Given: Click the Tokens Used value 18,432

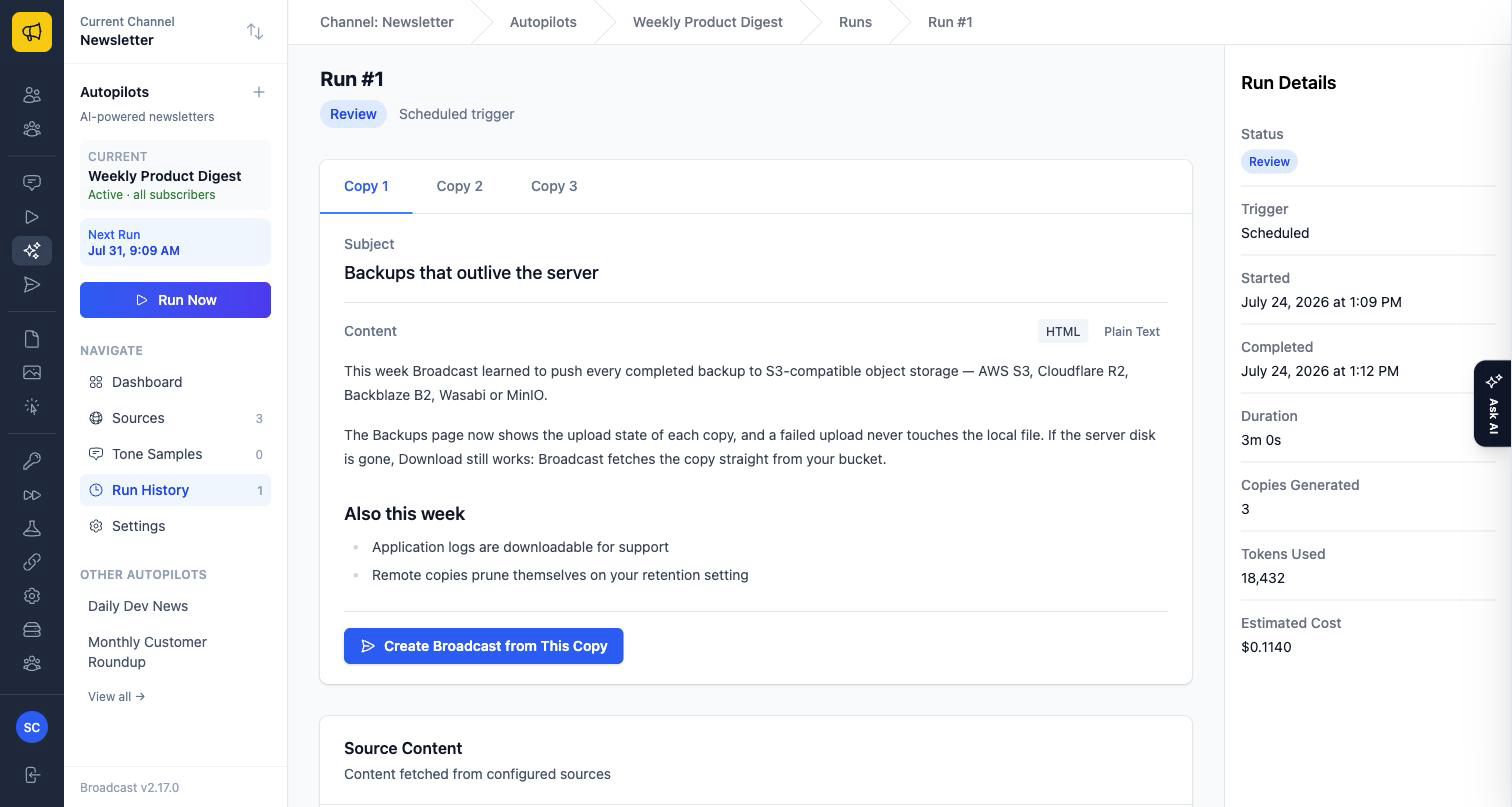Looking at the screenshot, I should click(x=1263, y=578).
